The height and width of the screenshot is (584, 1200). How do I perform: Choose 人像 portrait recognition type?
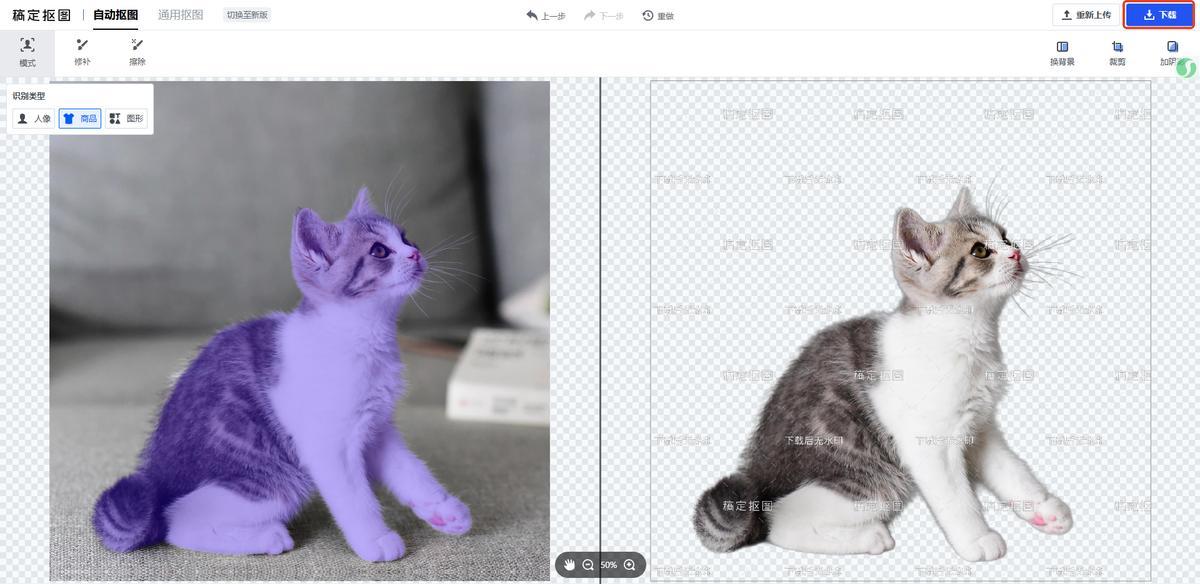click(x=34, y=119)
